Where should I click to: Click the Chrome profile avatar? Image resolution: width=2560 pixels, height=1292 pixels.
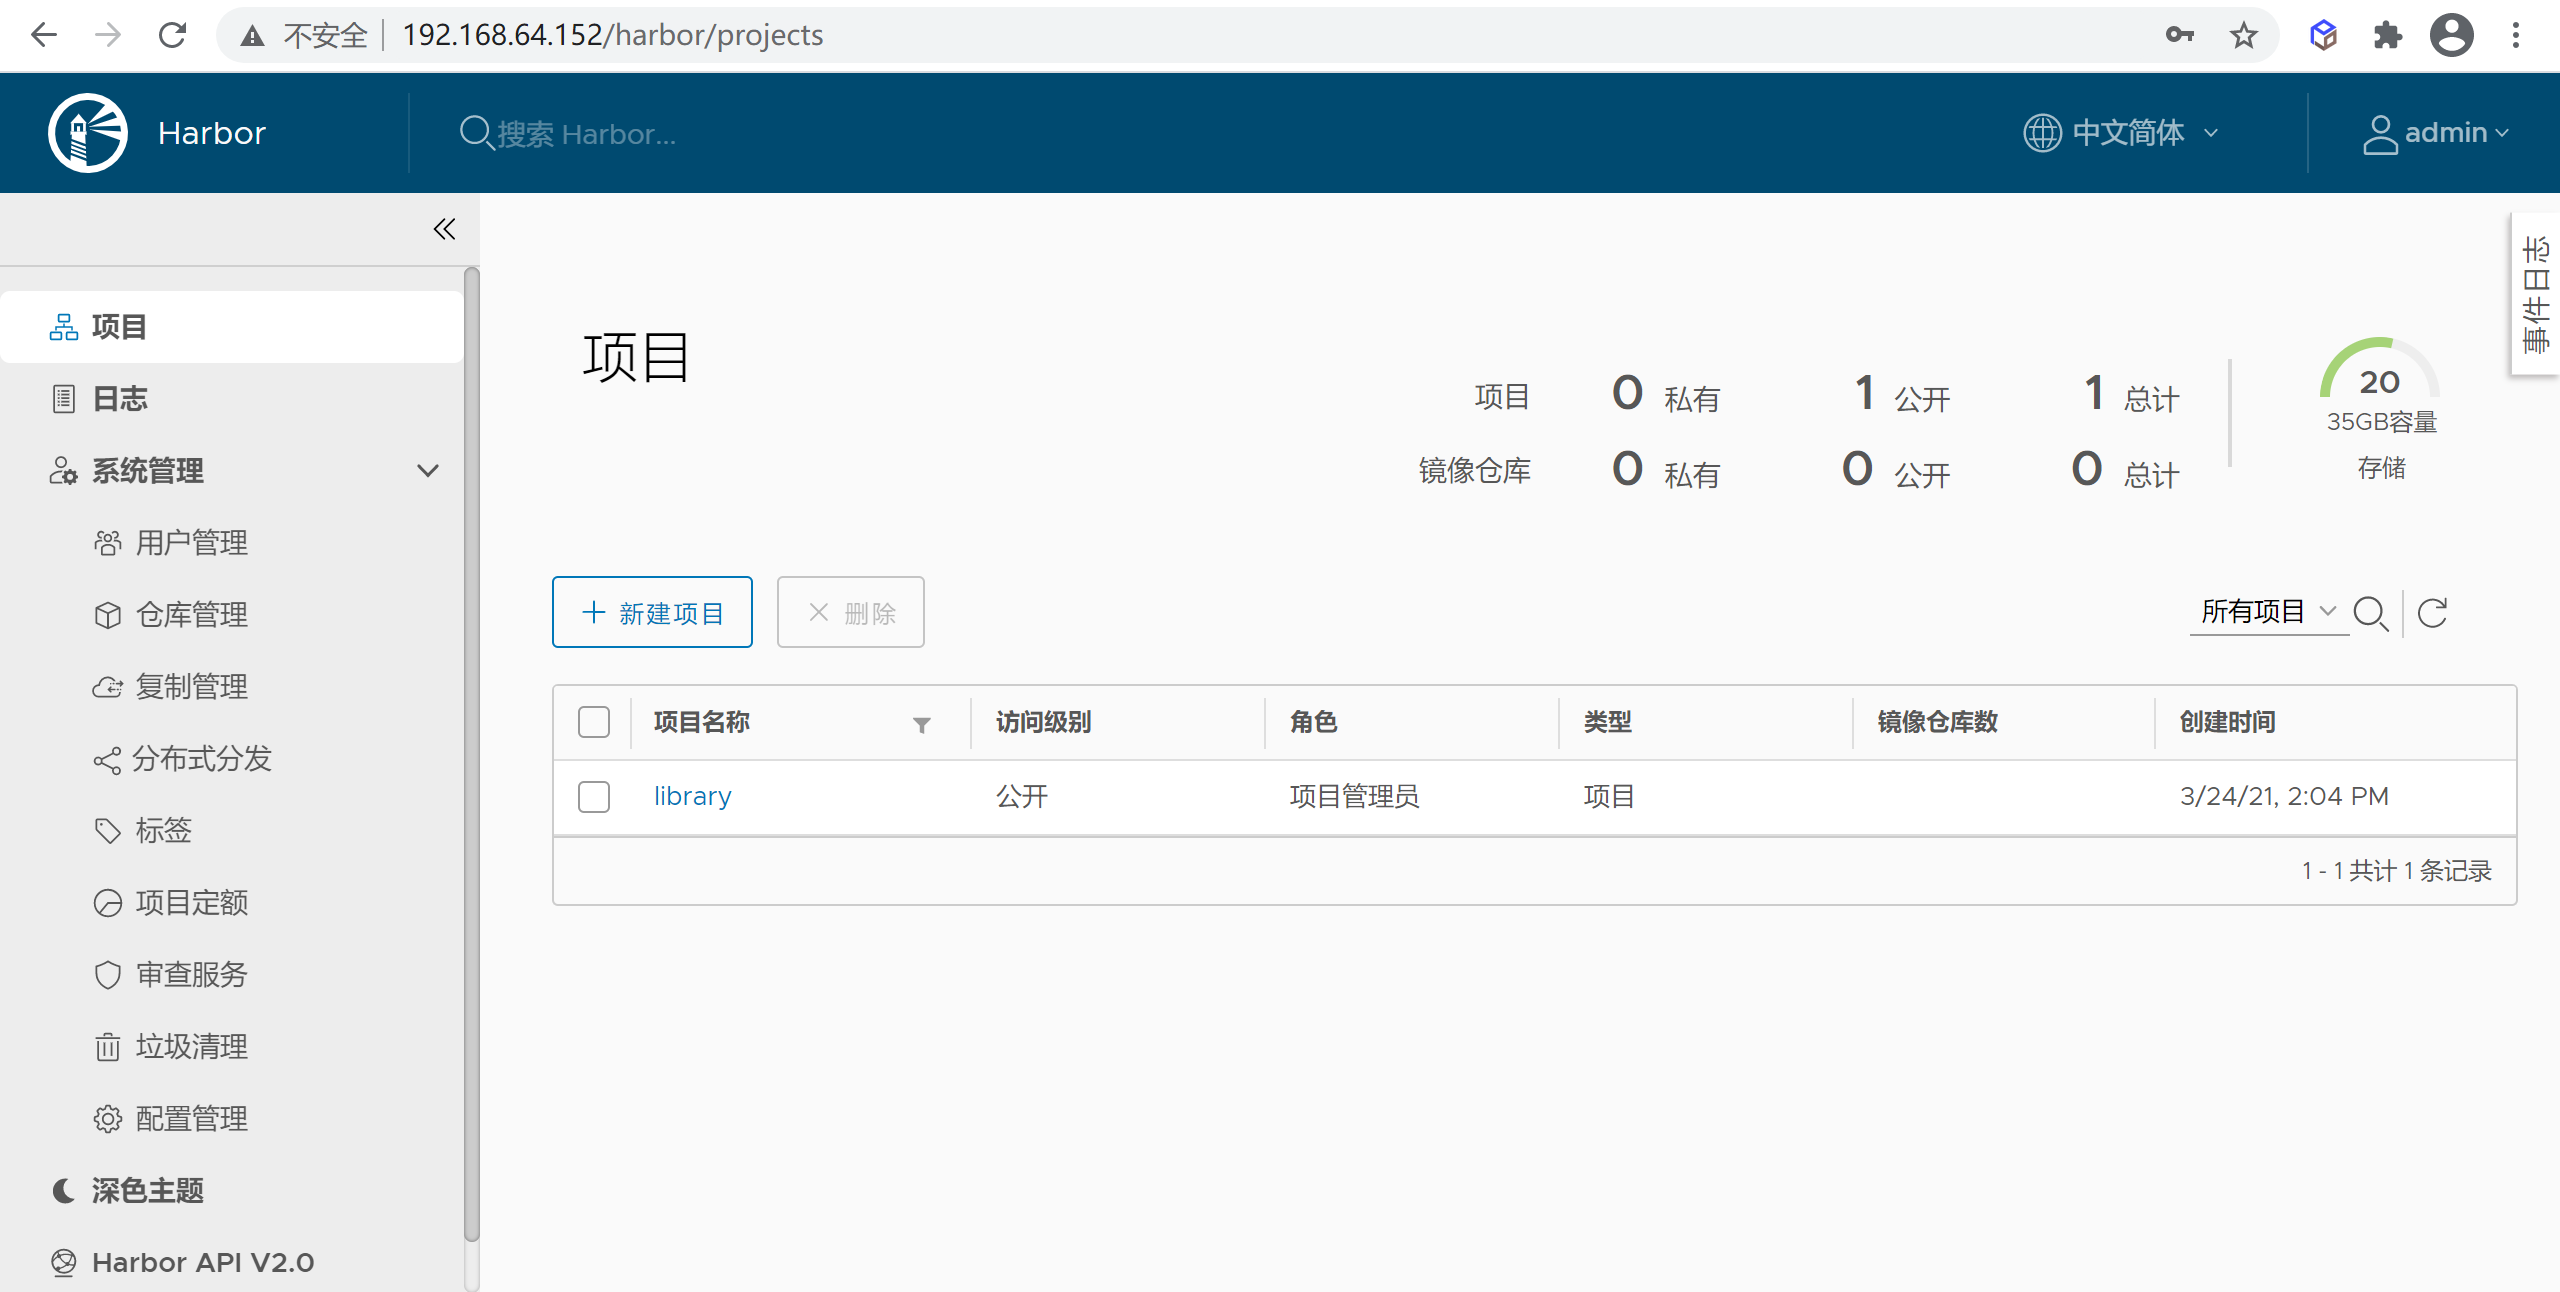(x=2452, y=36)
